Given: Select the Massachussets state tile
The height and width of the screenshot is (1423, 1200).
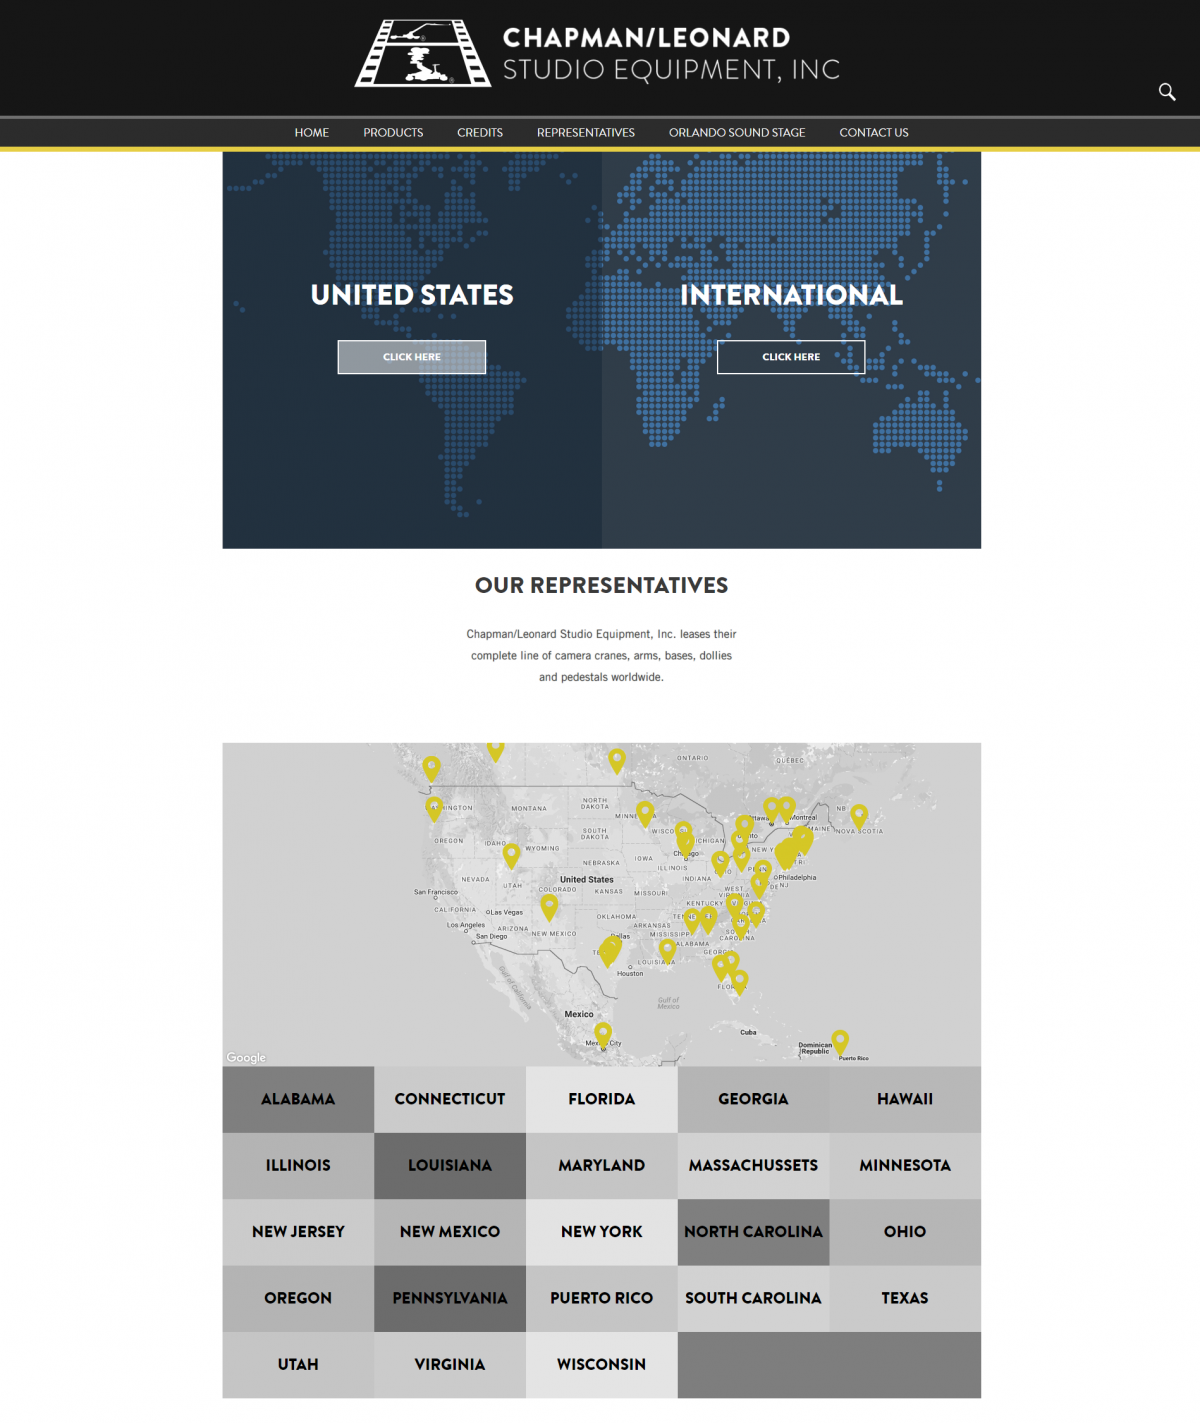Looking at the screenshot, I should [754, 1166].
